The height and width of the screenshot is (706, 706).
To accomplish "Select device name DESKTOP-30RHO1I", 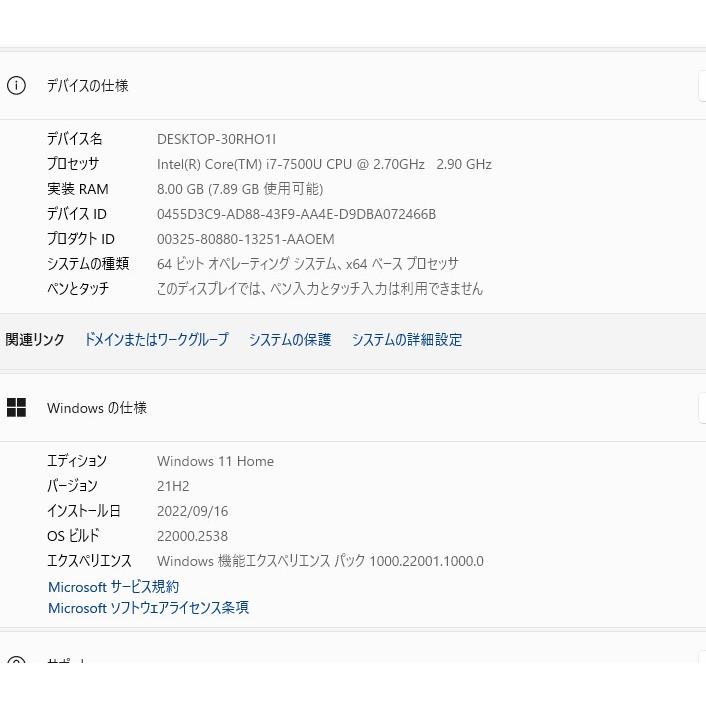I will [217, 139].
